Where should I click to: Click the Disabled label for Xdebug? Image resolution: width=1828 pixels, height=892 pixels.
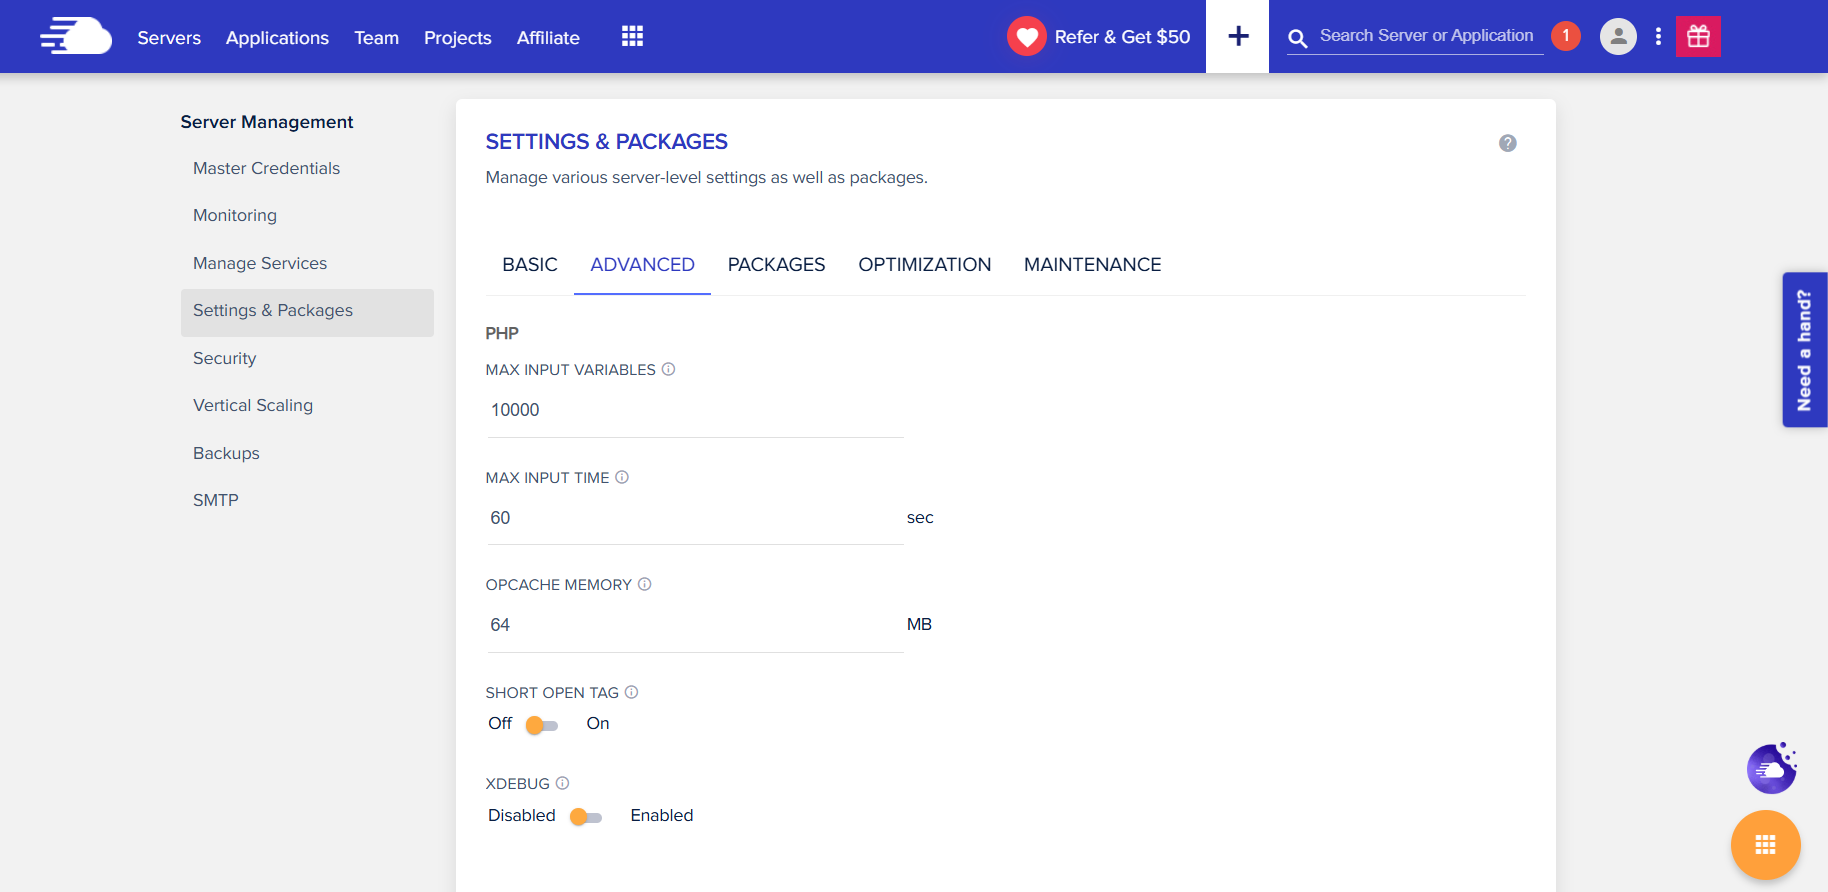(x=521, y=815)
